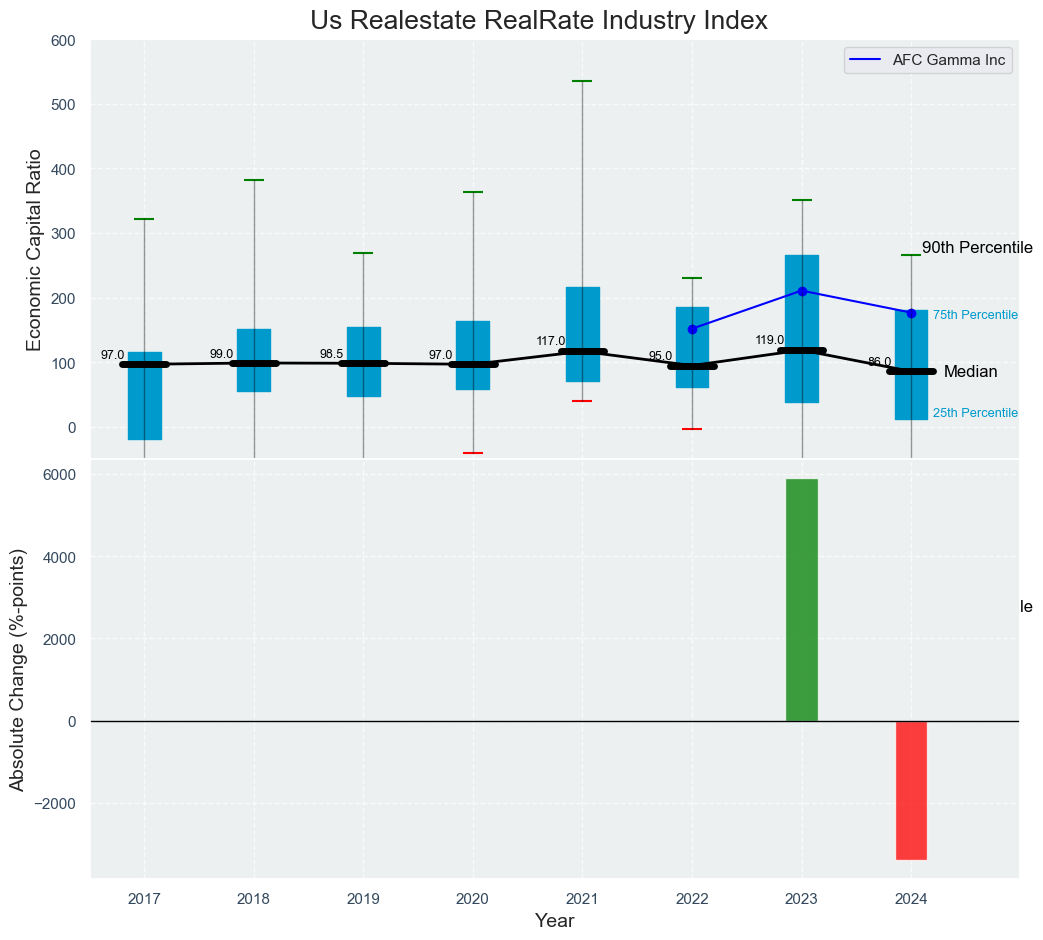The image size is (1043, 940).
Task: Click the 117.0 median label for 2021
Action: click(550, 341)
